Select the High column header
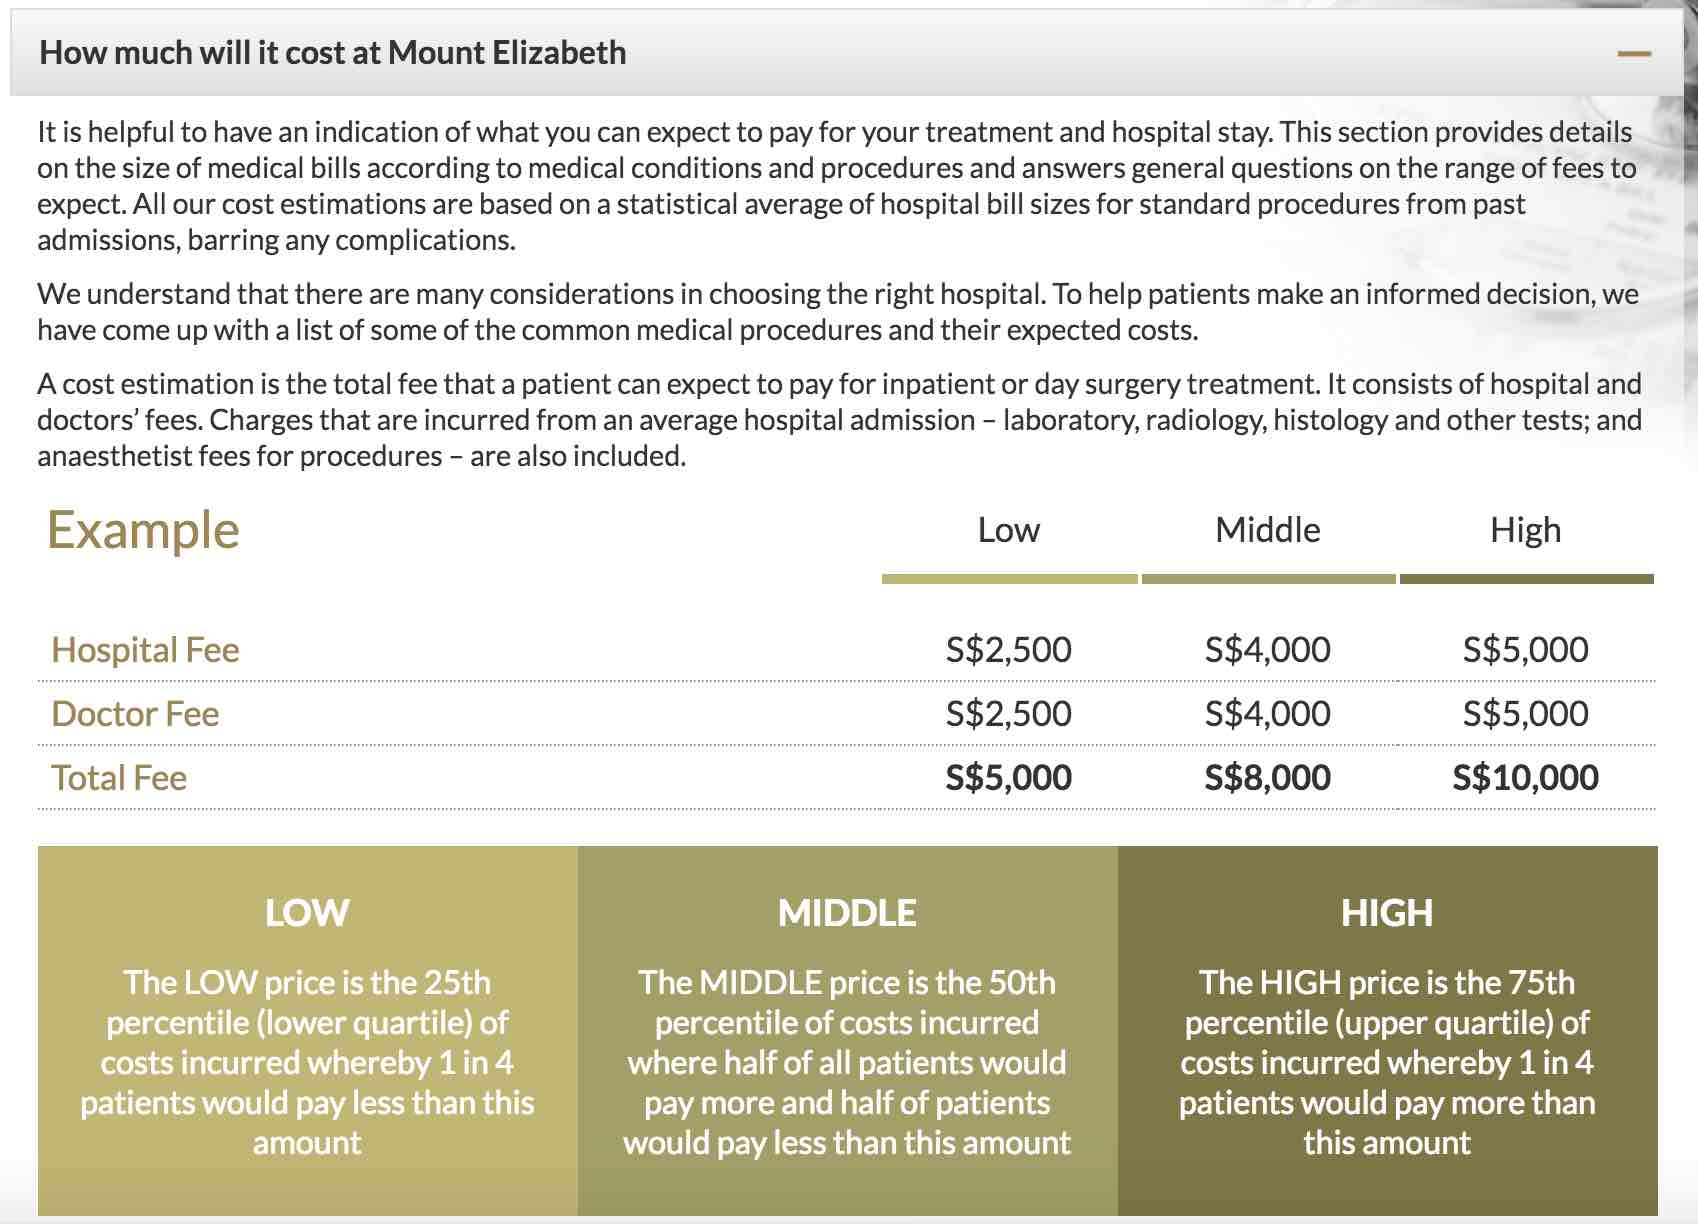 coord(1525,530)
